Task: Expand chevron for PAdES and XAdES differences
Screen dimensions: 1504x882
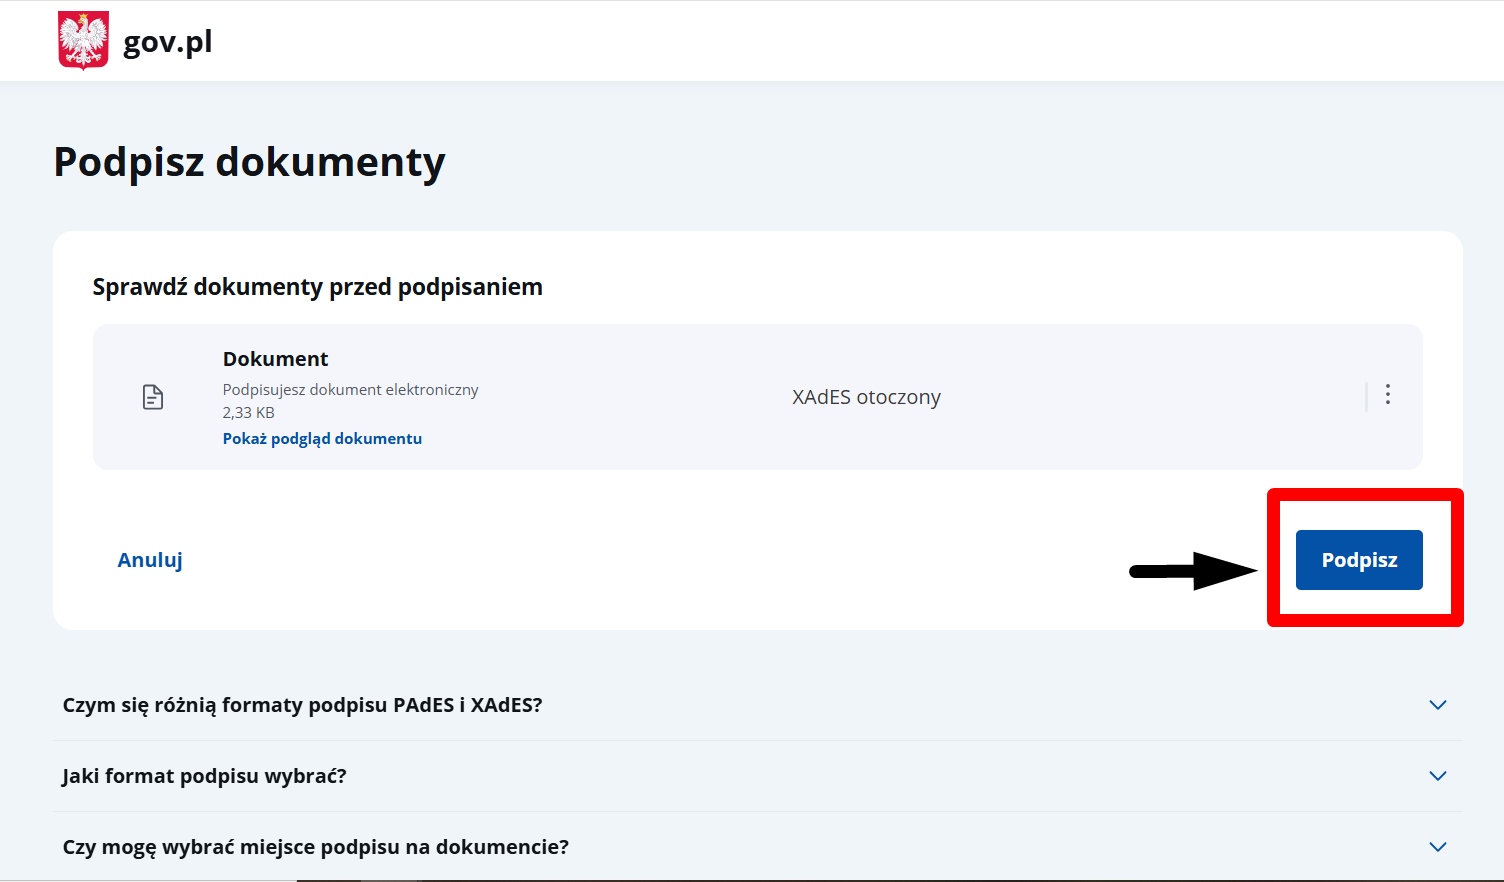Action: click(1438, 705)
